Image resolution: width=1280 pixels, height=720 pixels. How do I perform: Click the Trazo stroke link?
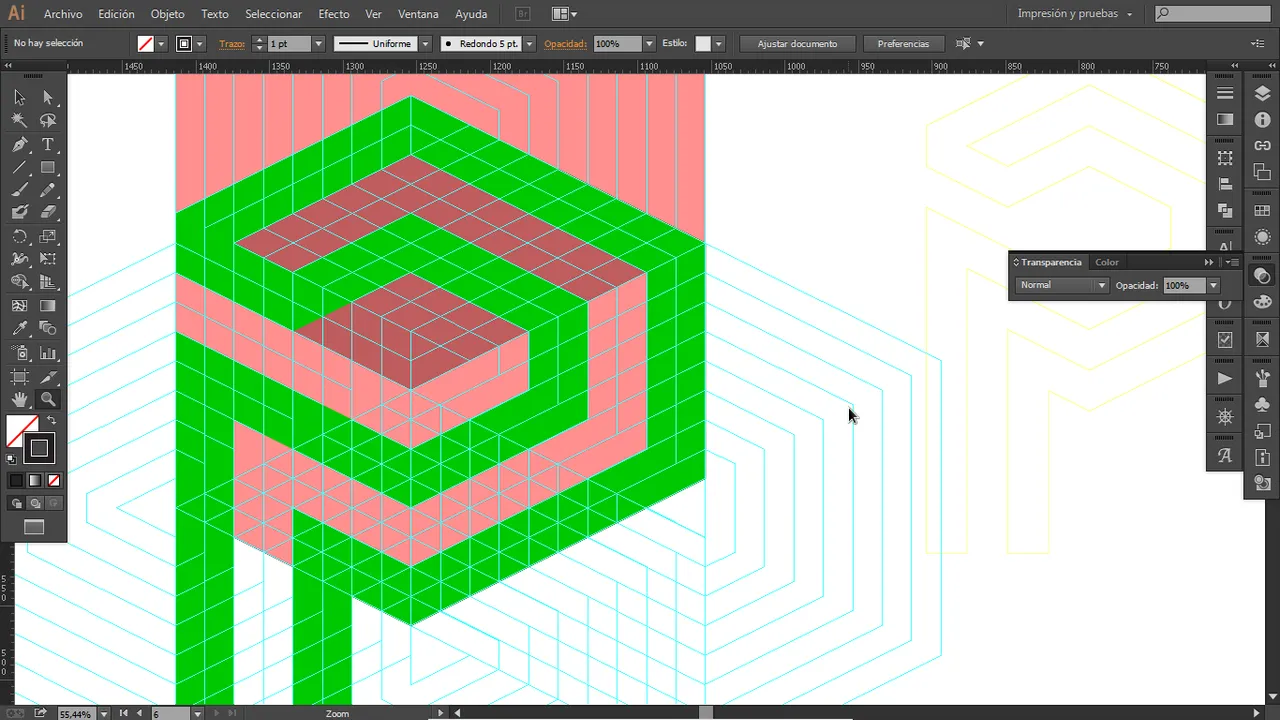231,44
